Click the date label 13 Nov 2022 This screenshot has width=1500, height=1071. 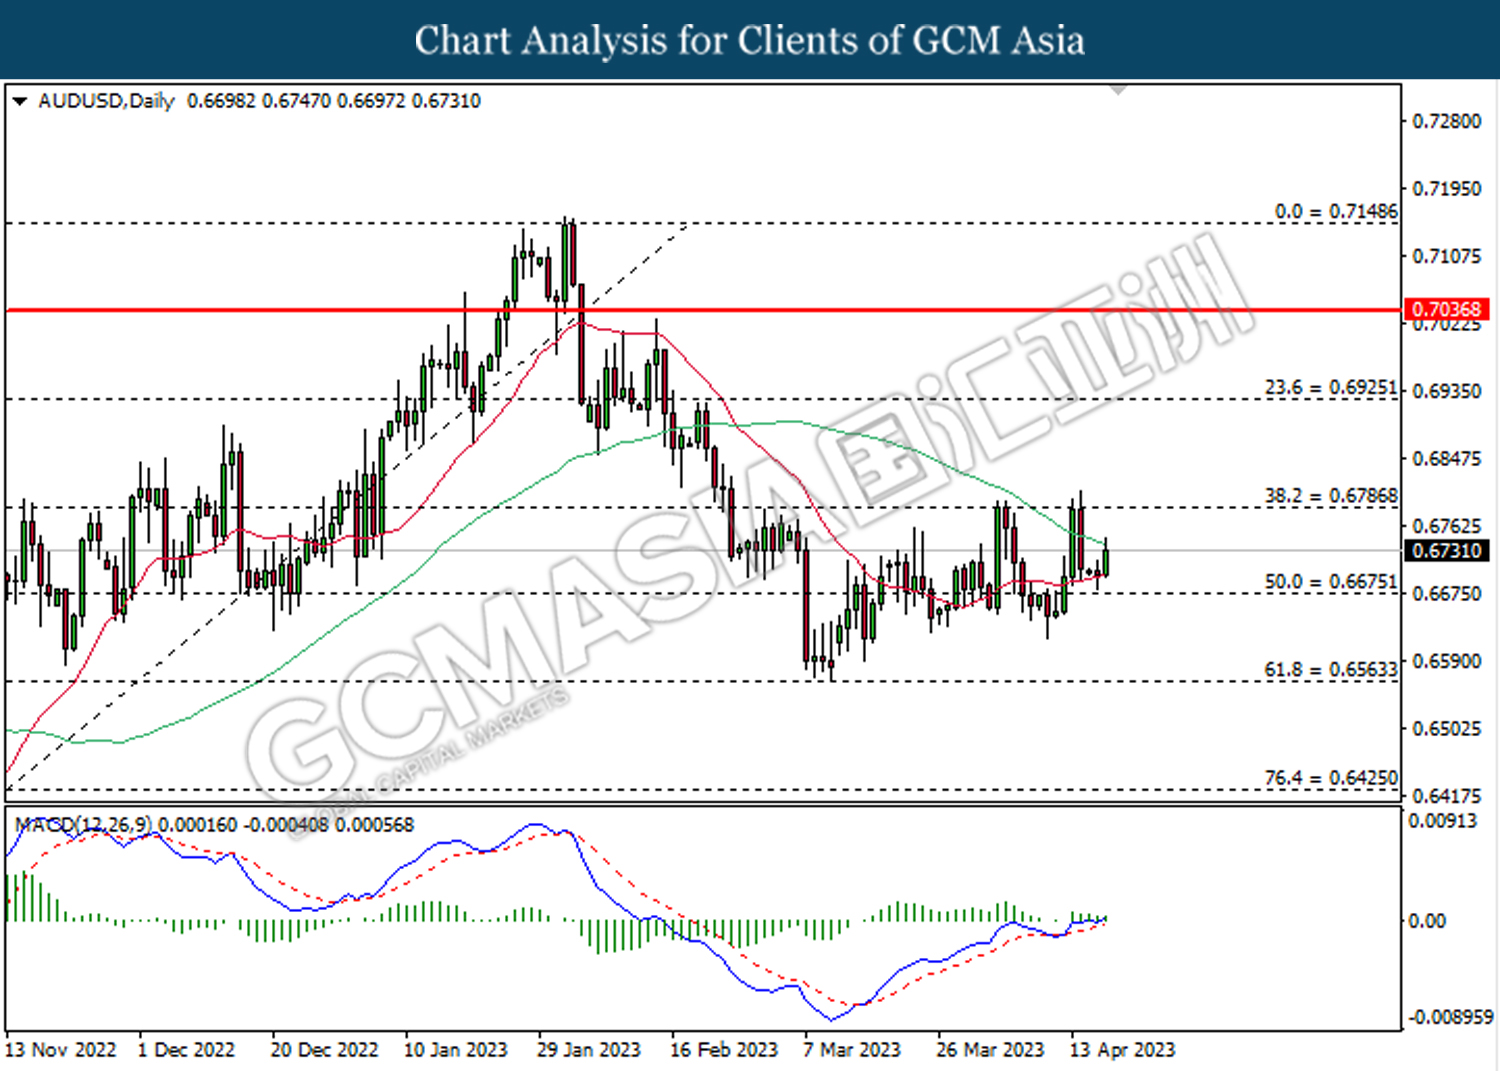click(x=61, y=1050)
